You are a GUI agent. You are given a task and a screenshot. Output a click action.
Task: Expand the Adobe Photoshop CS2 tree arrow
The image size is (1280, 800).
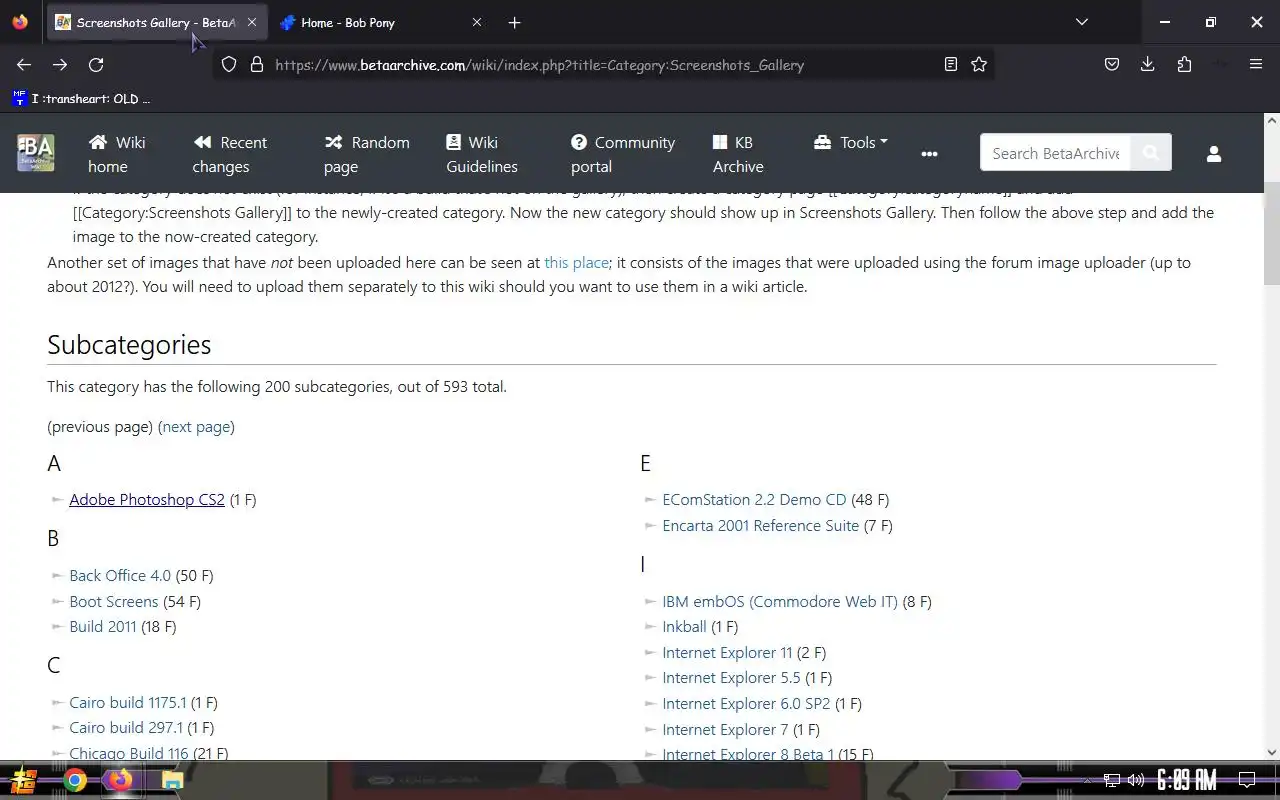coord(58,500)
